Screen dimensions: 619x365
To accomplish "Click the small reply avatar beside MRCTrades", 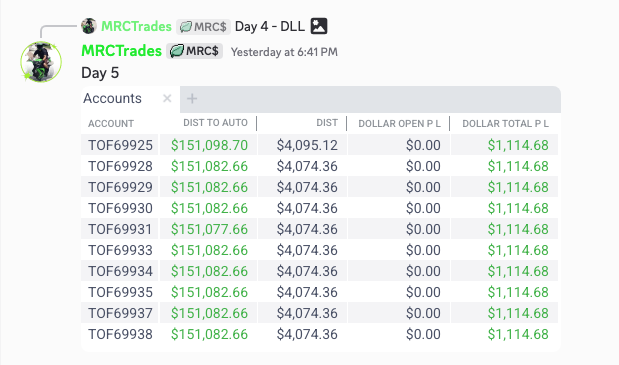I will pyautogui.click(x=89, y=26).
